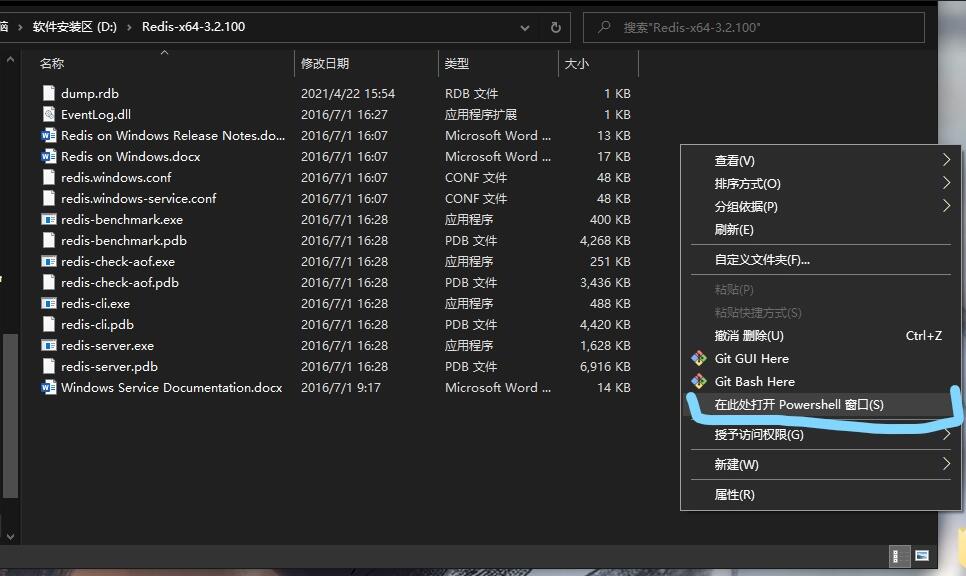The width and height of the screenshot is (966, 576).
Task: Click the EventLog.dll file icon
Action: (x=49, y=114)
